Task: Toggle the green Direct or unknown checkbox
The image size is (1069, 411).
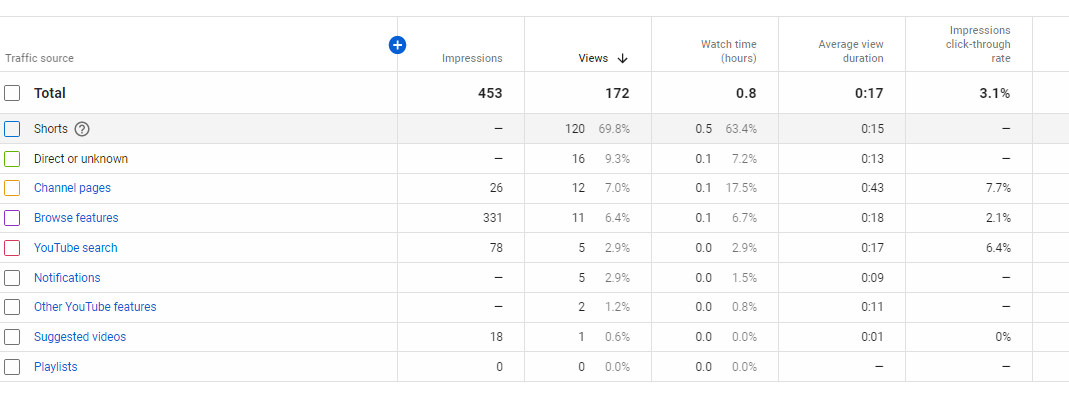Action: pyautogui.click(x=12, y=159)
